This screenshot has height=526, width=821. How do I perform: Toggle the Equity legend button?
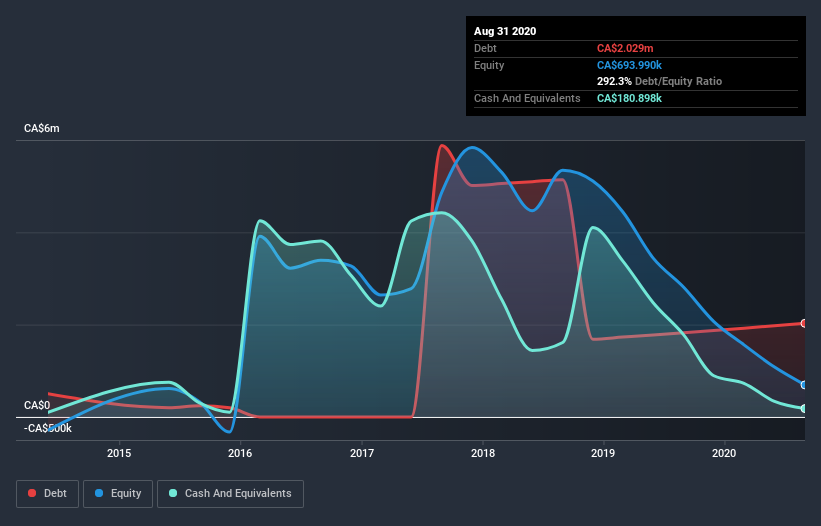(x=118, y=494)
